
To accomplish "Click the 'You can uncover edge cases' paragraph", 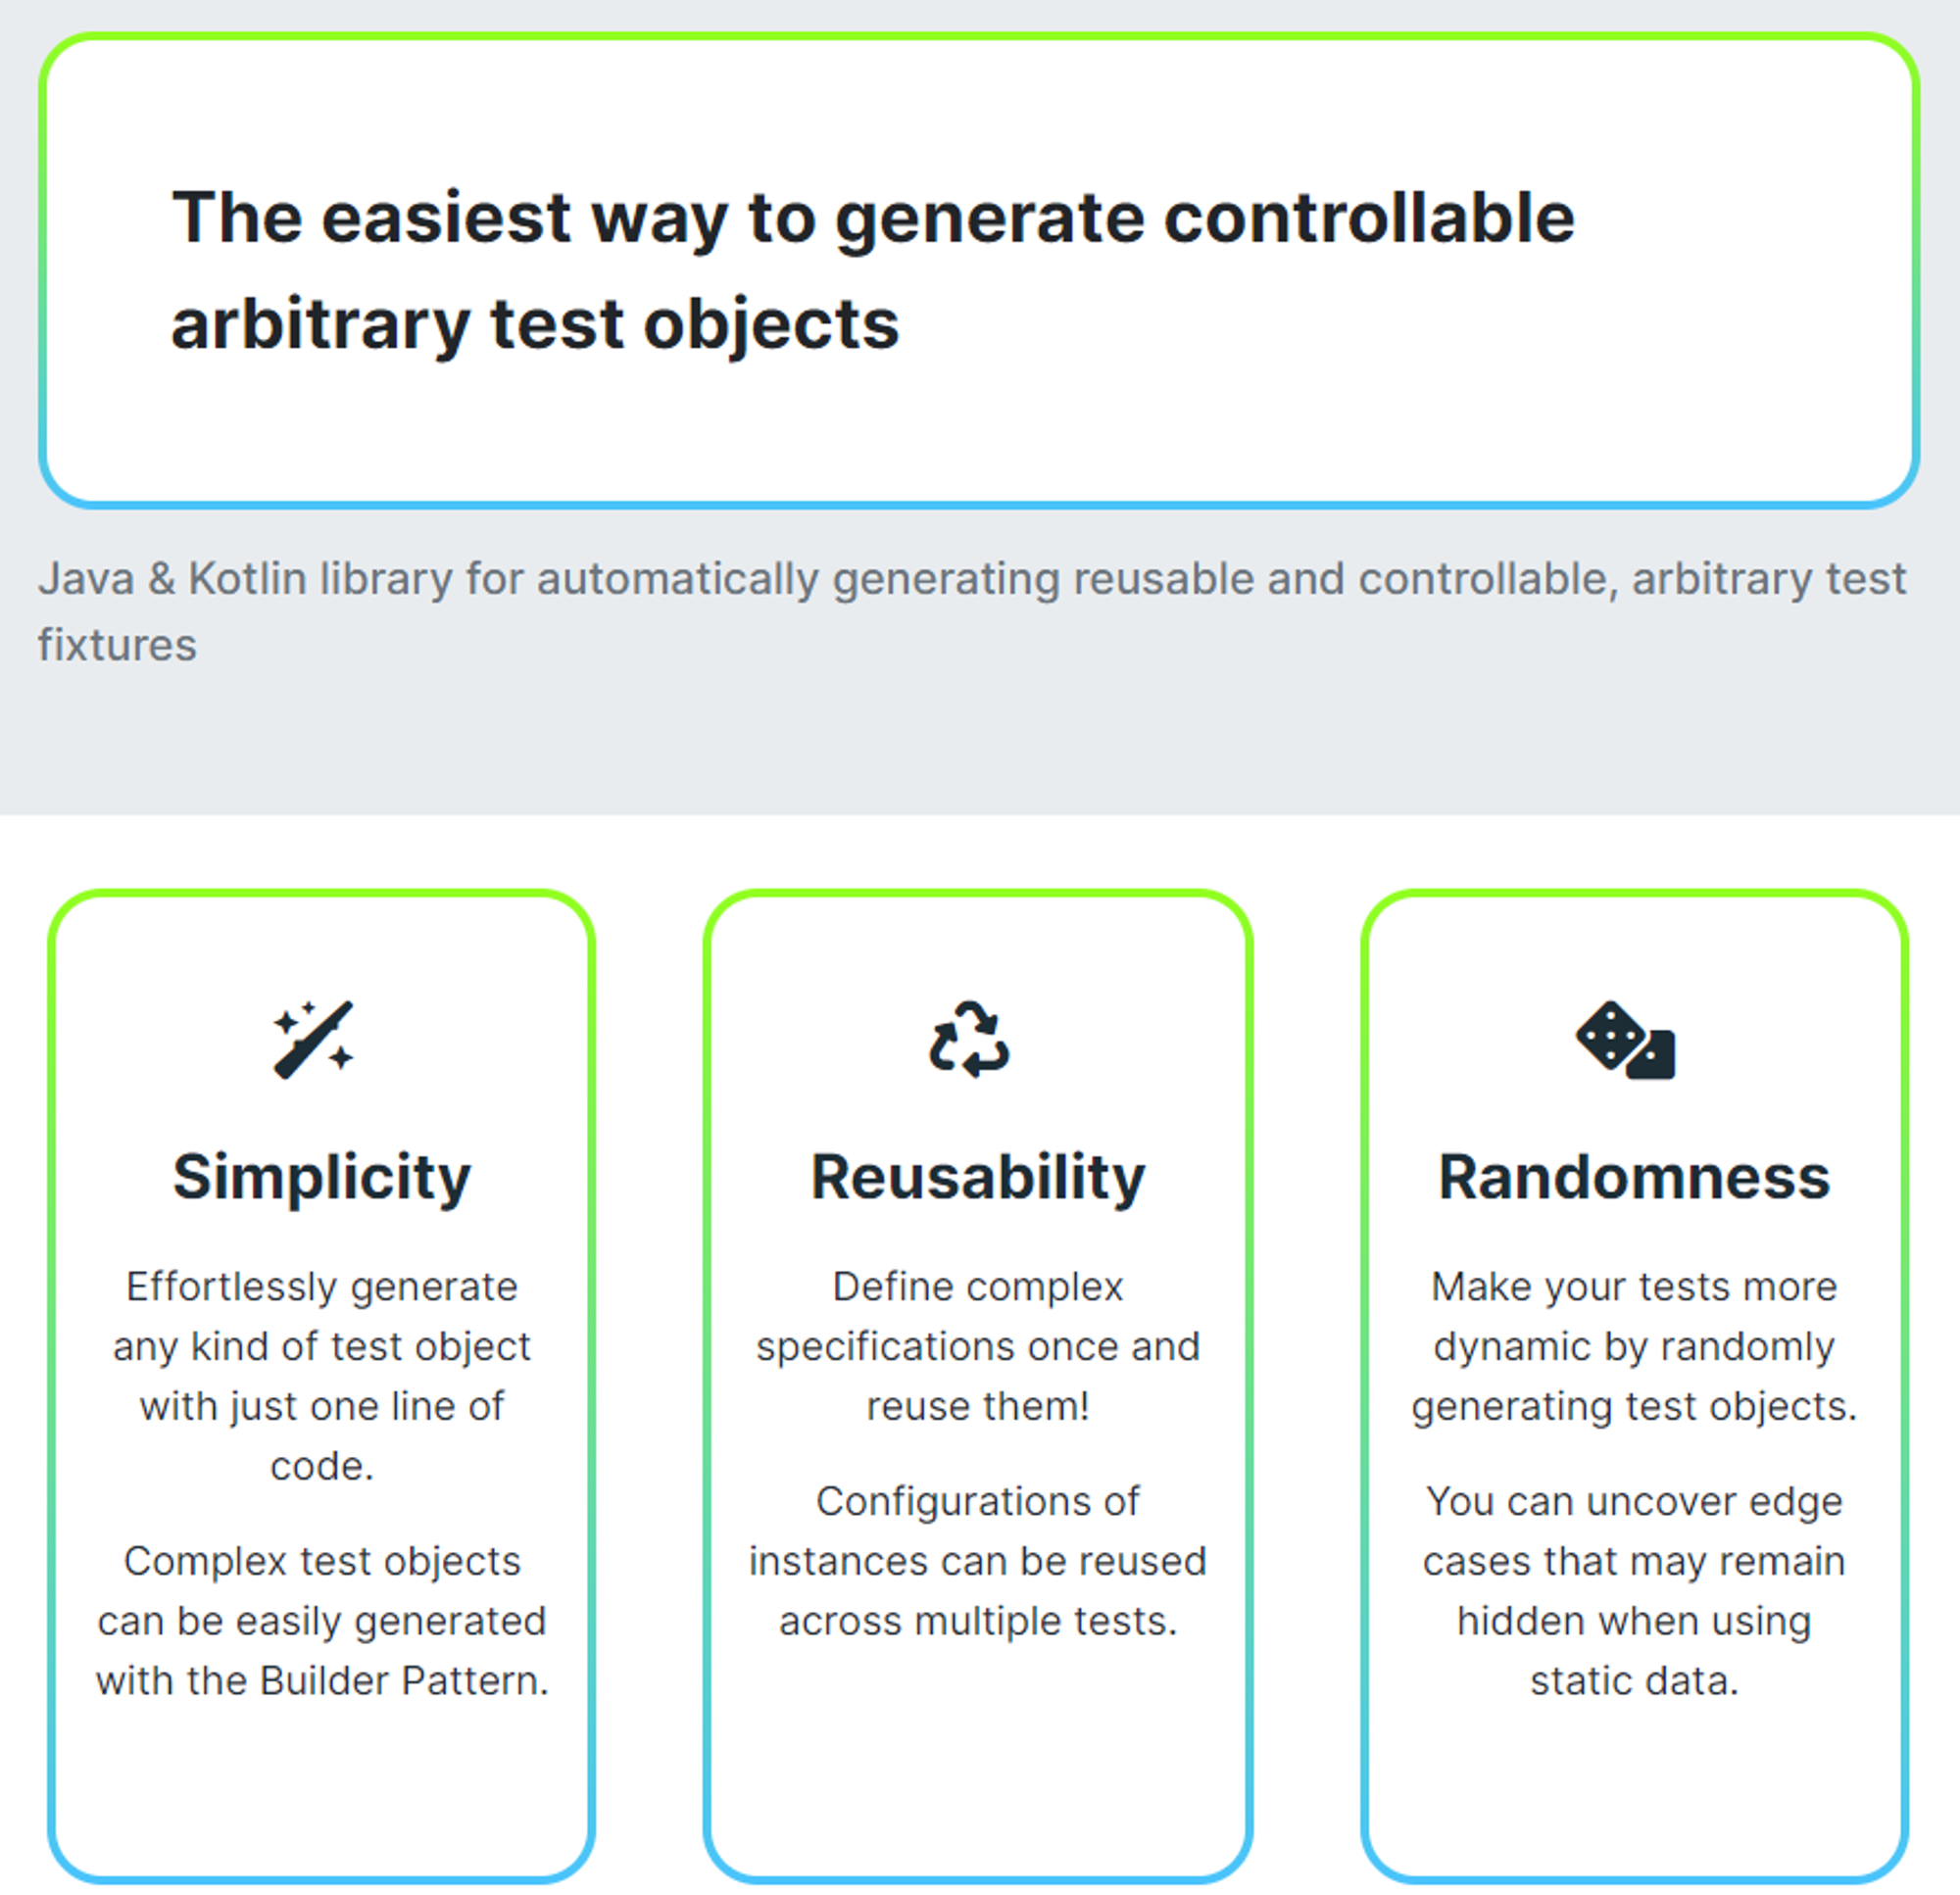I will (1634, 1591).
